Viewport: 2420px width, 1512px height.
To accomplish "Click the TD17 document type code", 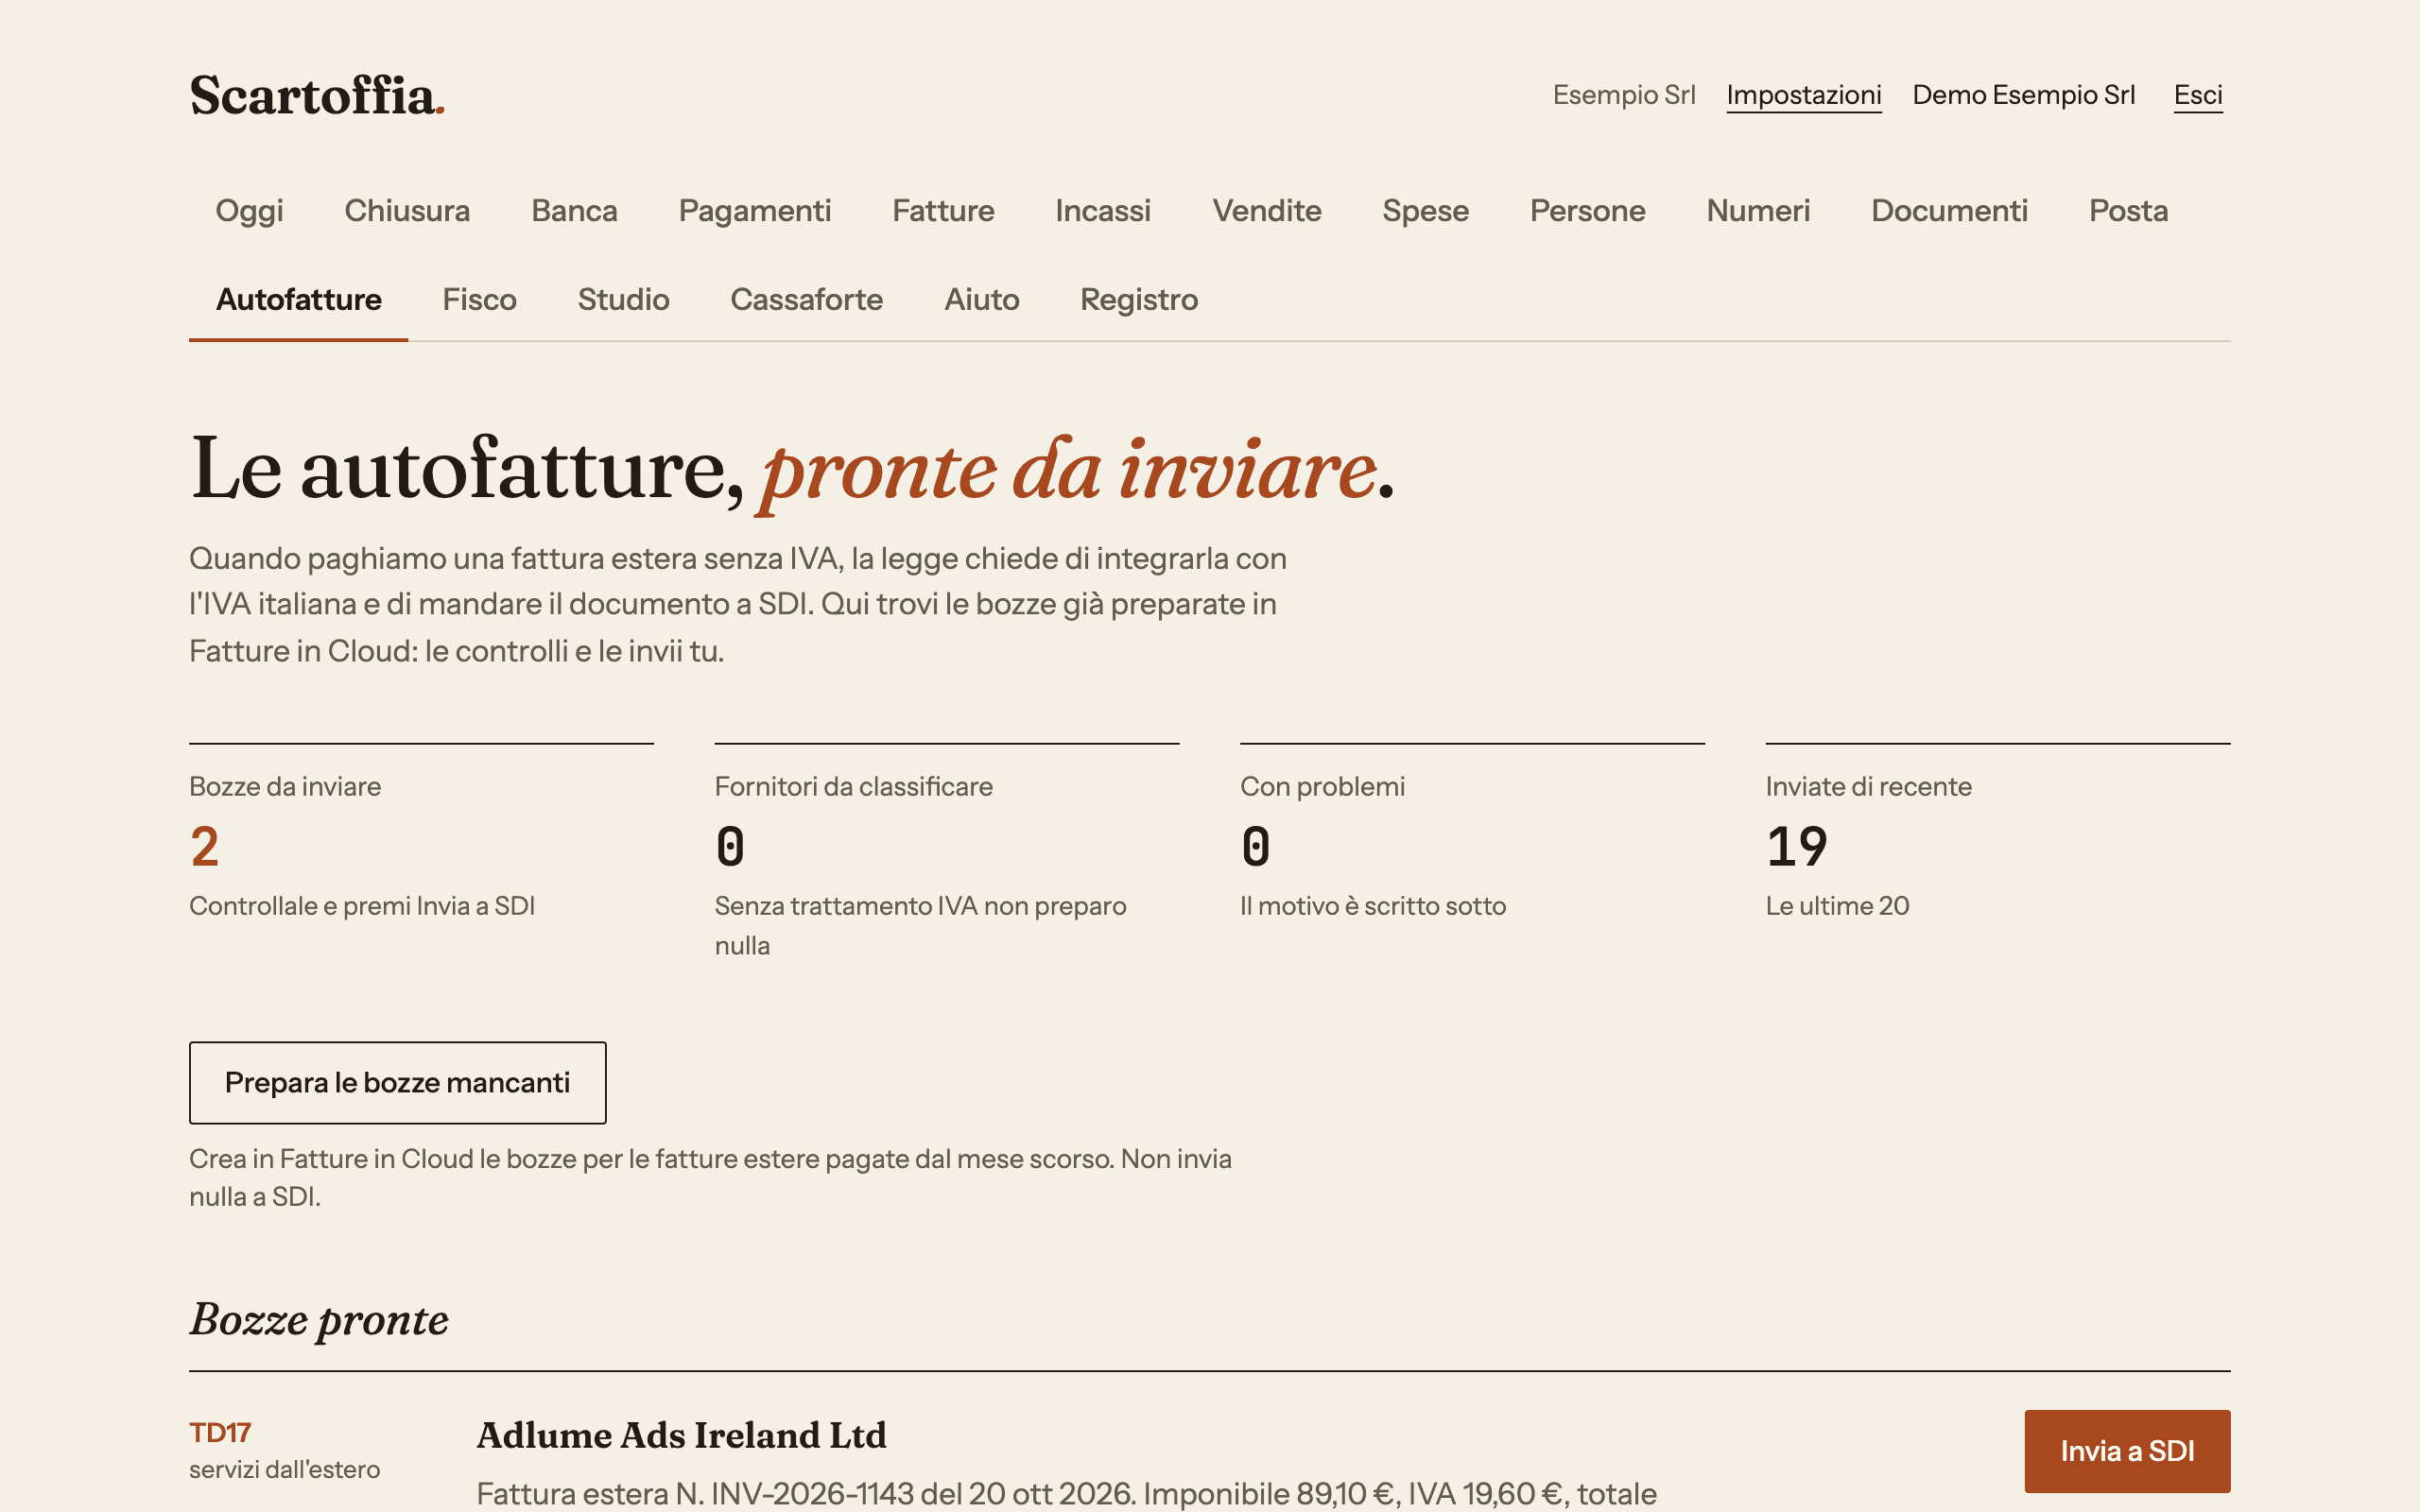I will [x=220, y=1433].
